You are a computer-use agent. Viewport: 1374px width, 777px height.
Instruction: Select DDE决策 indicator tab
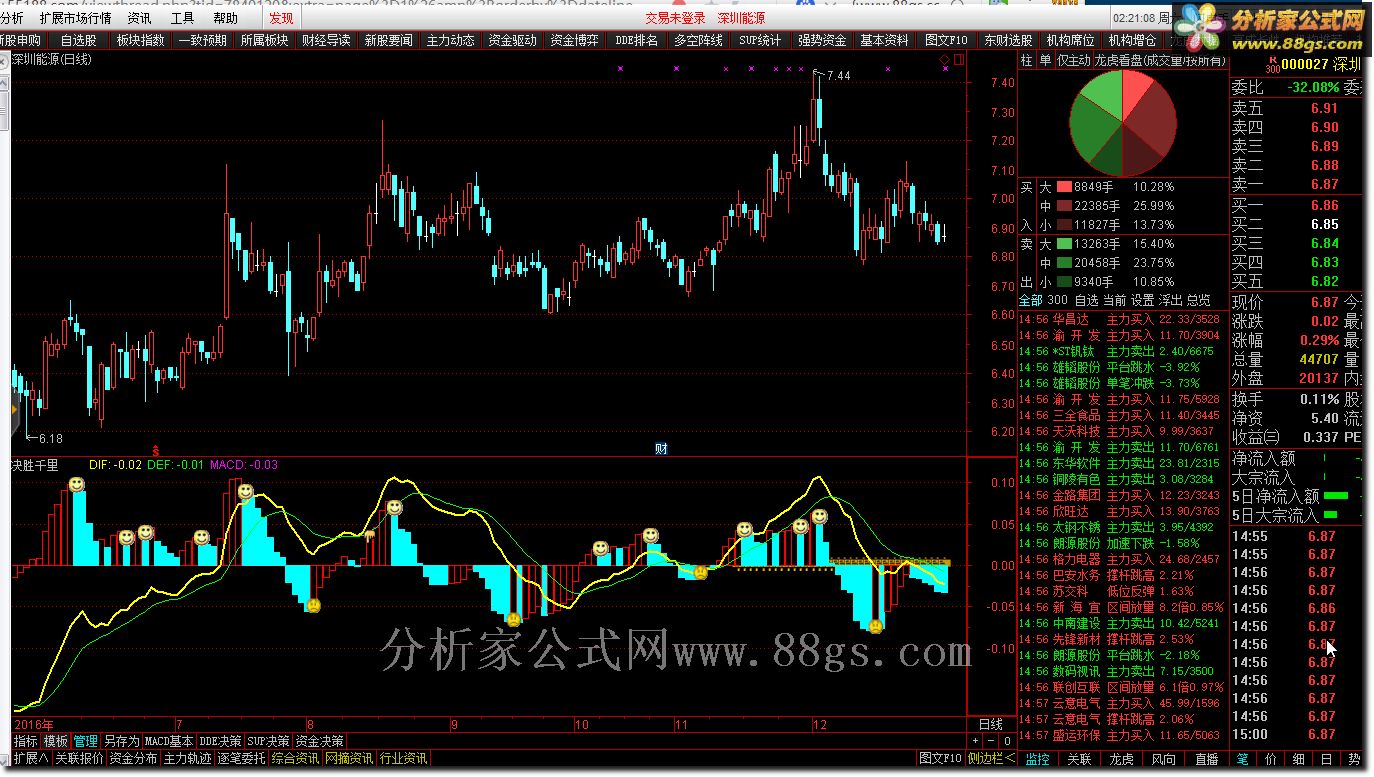(221, 741)
